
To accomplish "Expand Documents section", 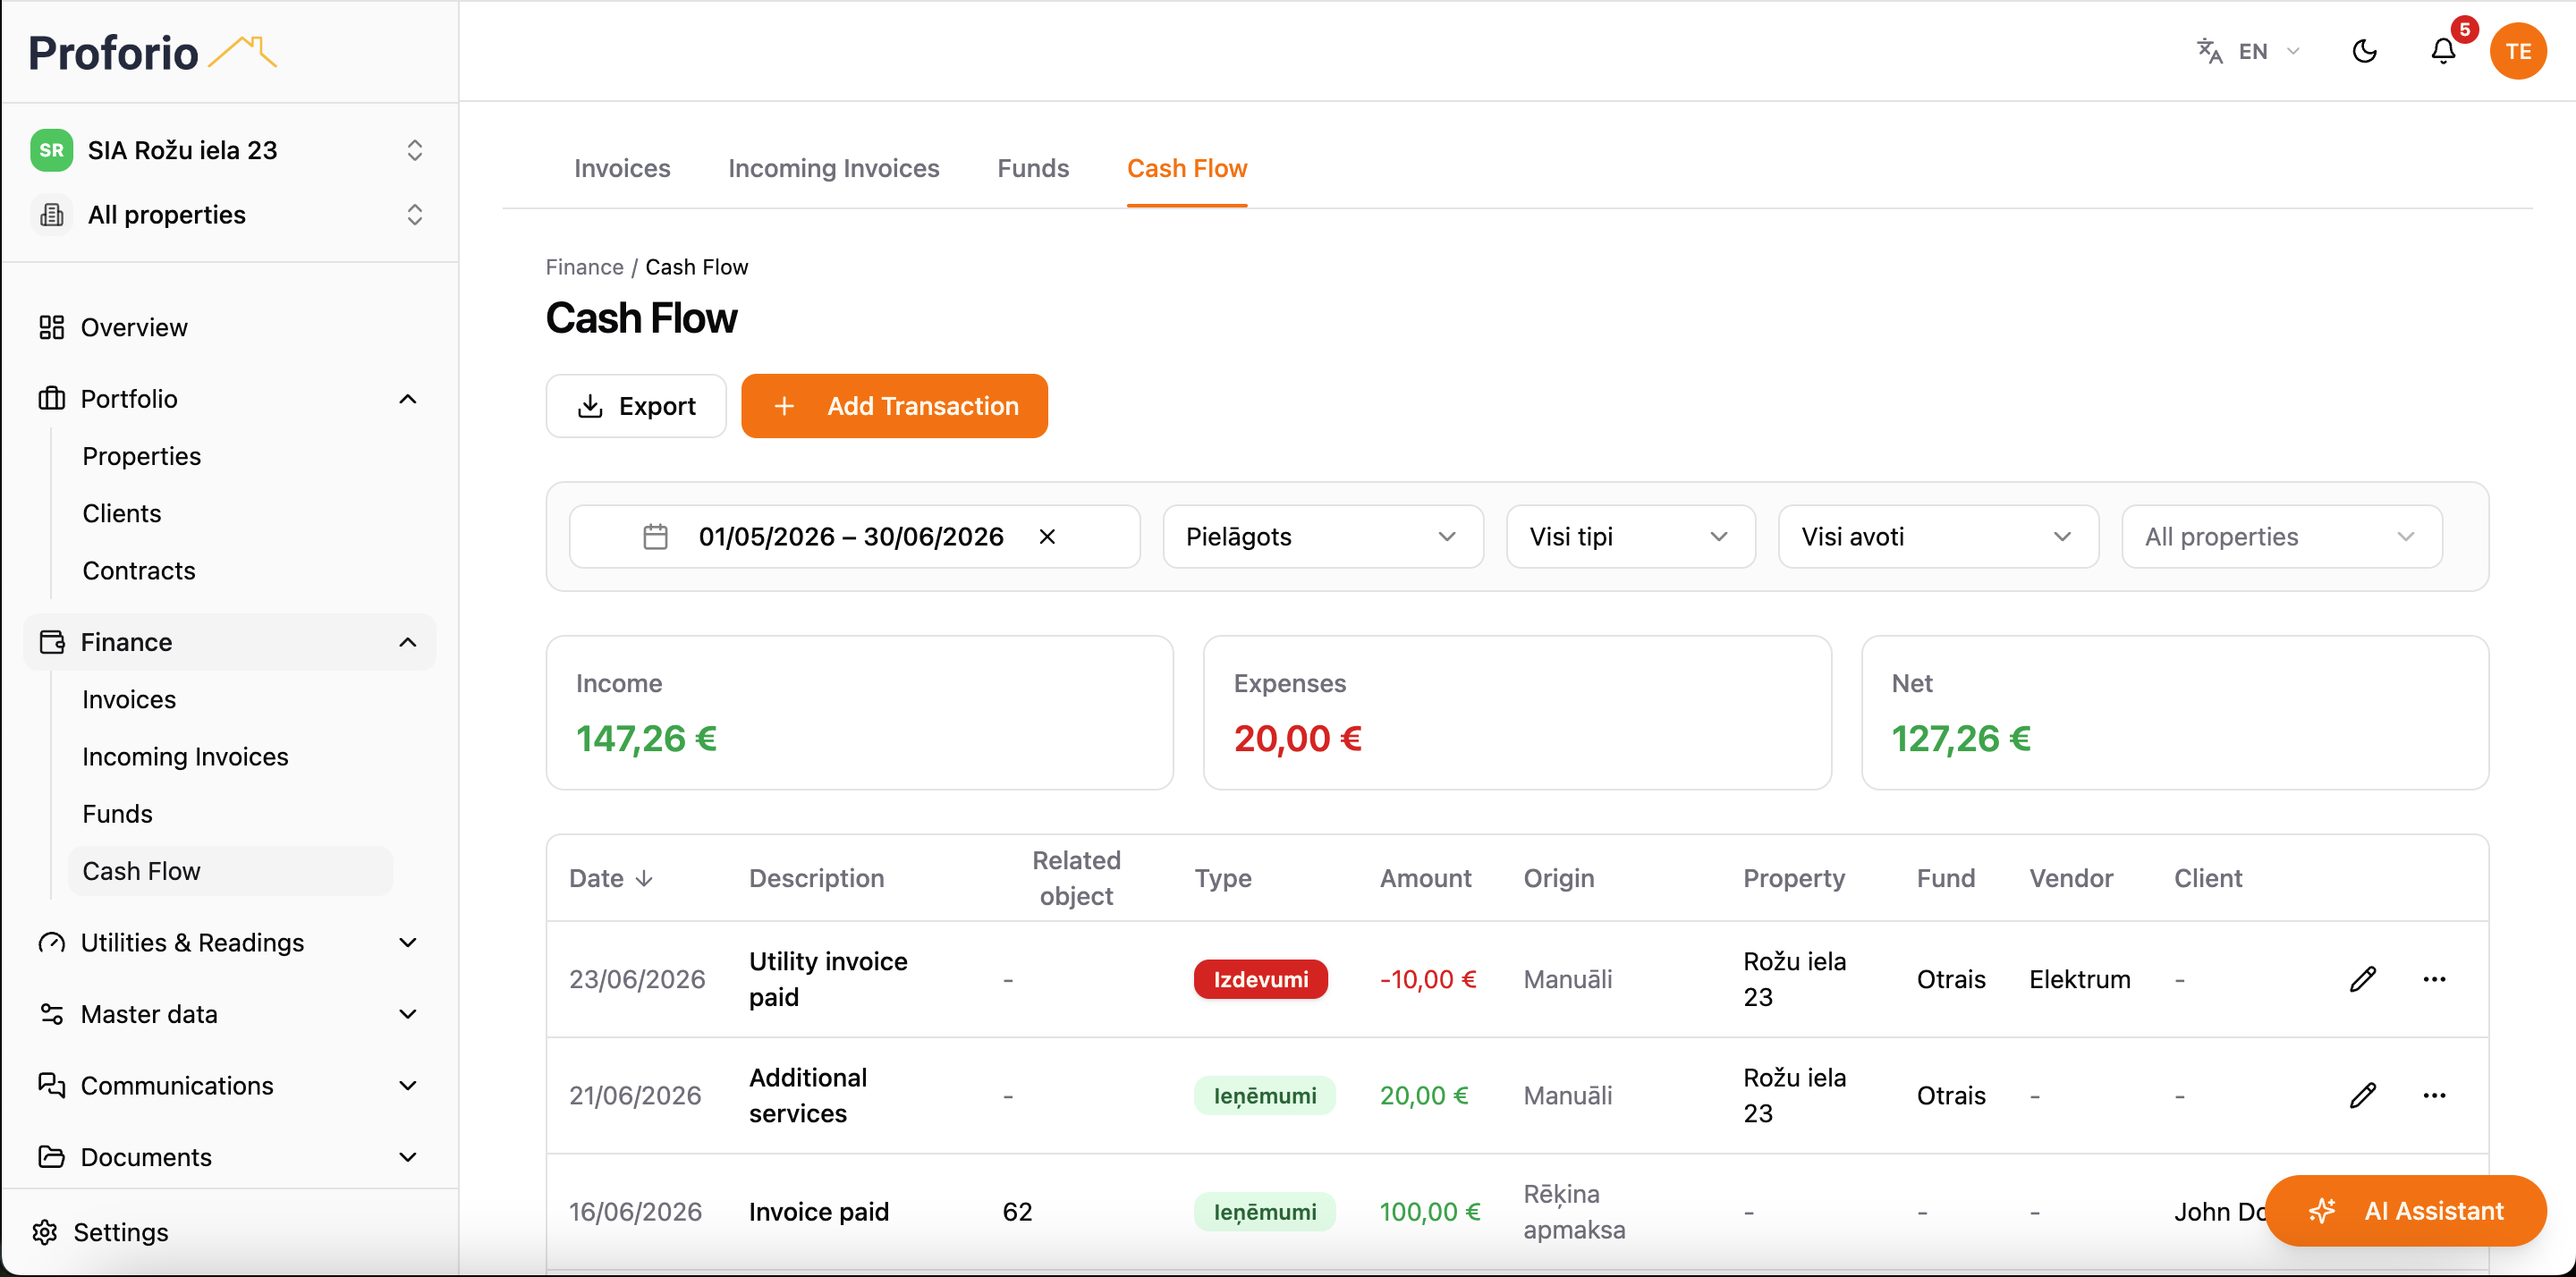I will [x=230, y=1157].
